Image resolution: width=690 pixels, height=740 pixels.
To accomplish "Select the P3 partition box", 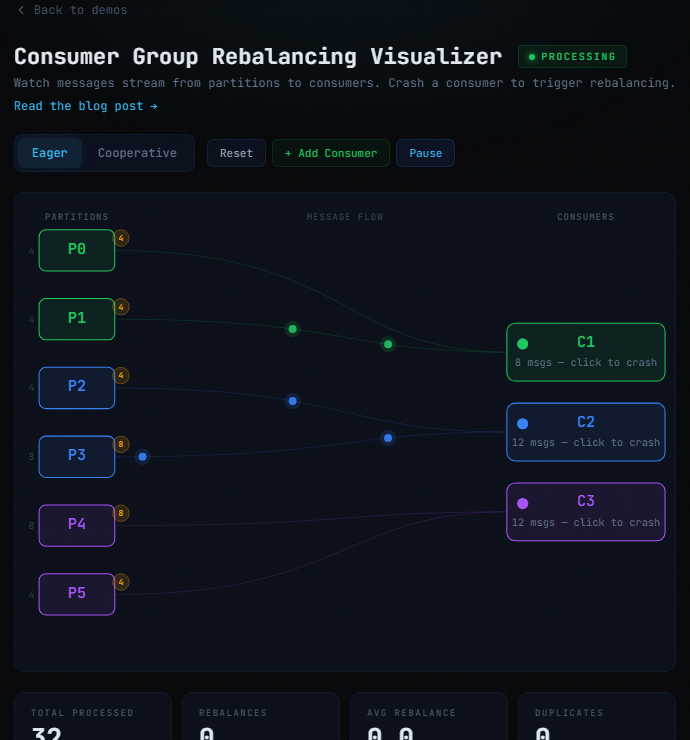I will (77, 456).
